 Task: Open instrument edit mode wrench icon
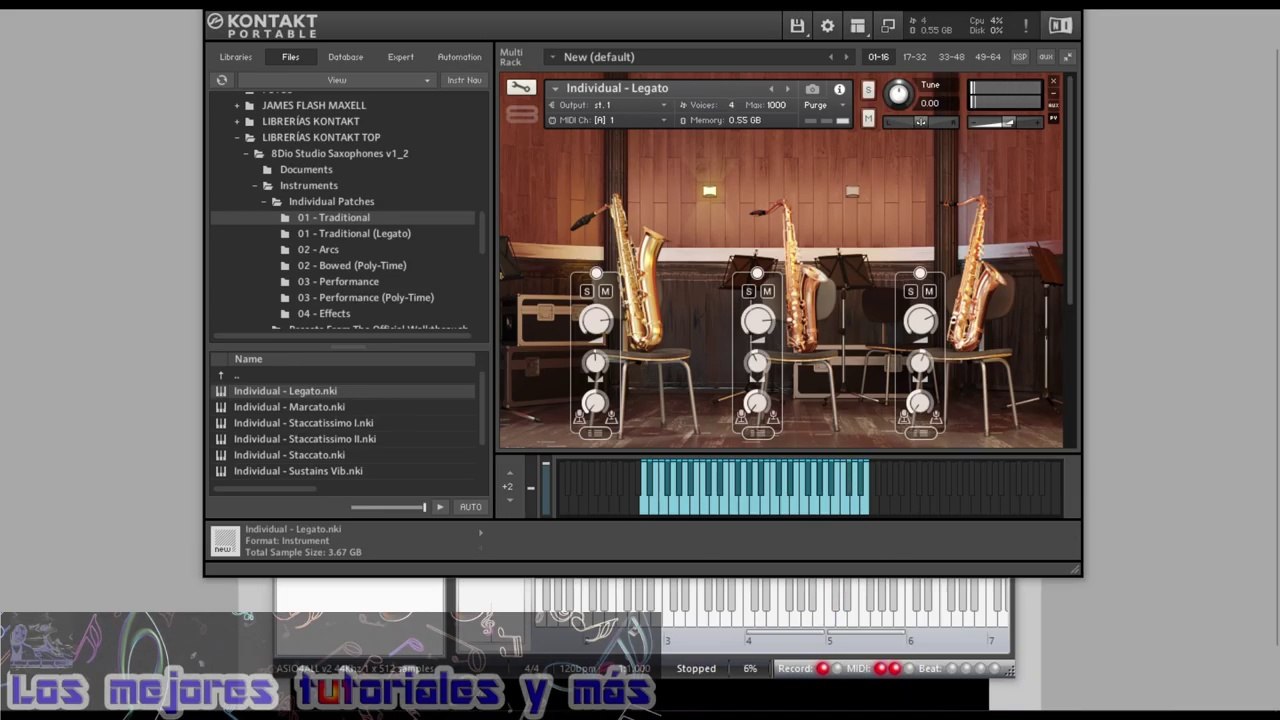[x=520, y=88]
